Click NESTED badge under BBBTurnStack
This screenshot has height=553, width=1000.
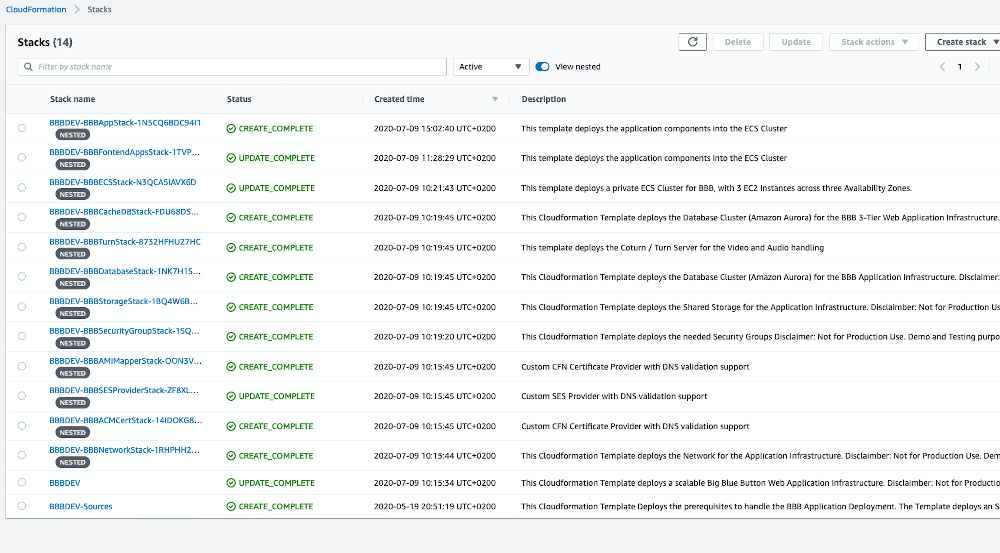tap(72, 254)
